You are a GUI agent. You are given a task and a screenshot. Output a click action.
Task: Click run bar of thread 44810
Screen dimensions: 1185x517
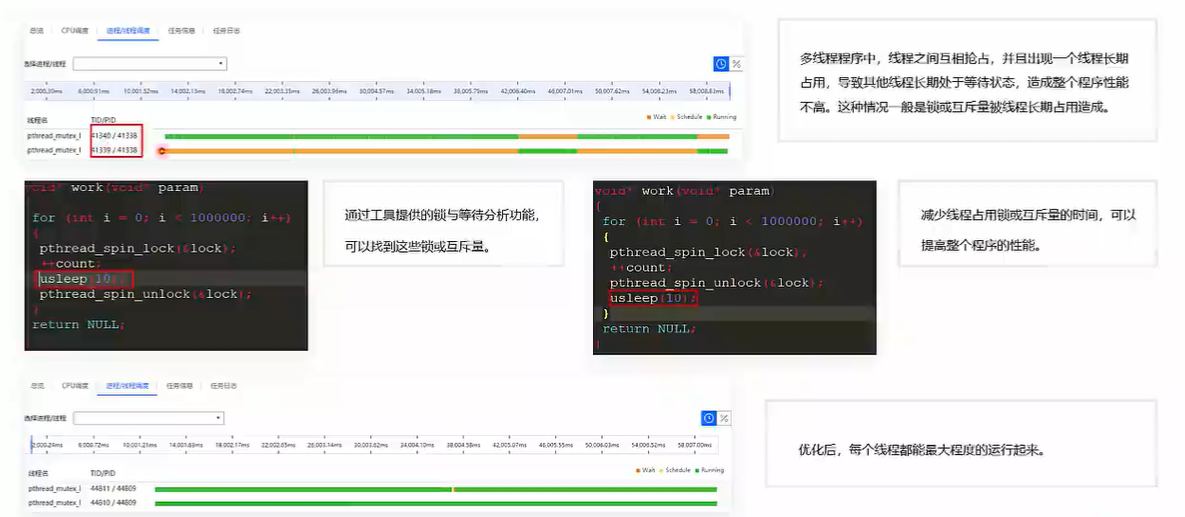pyautogui.click(x=435, y=503)
